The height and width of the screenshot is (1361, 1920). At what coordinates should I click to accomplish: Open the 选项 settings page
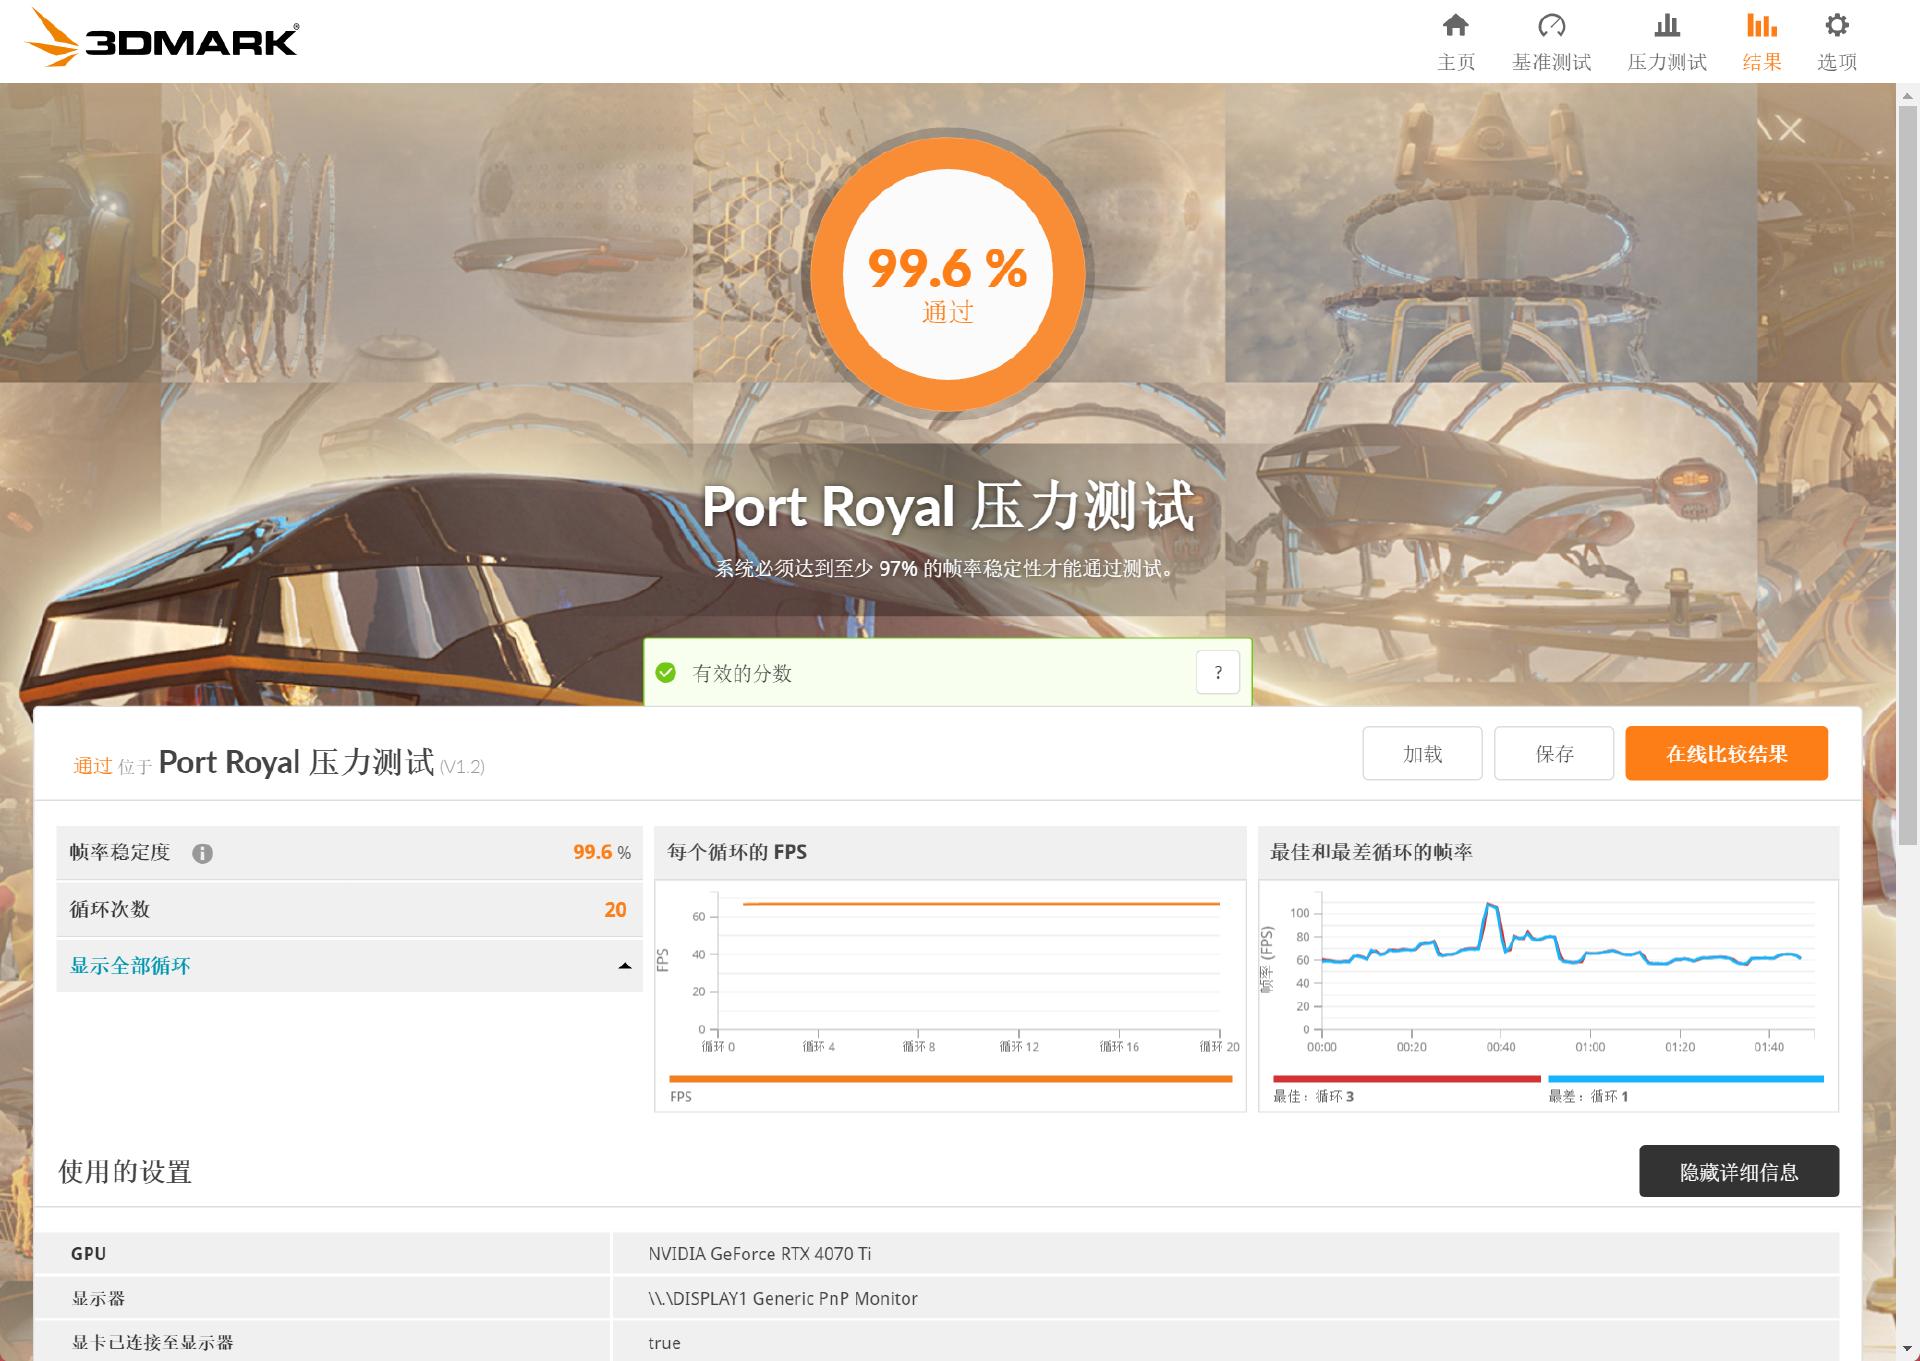[1836, 40]
